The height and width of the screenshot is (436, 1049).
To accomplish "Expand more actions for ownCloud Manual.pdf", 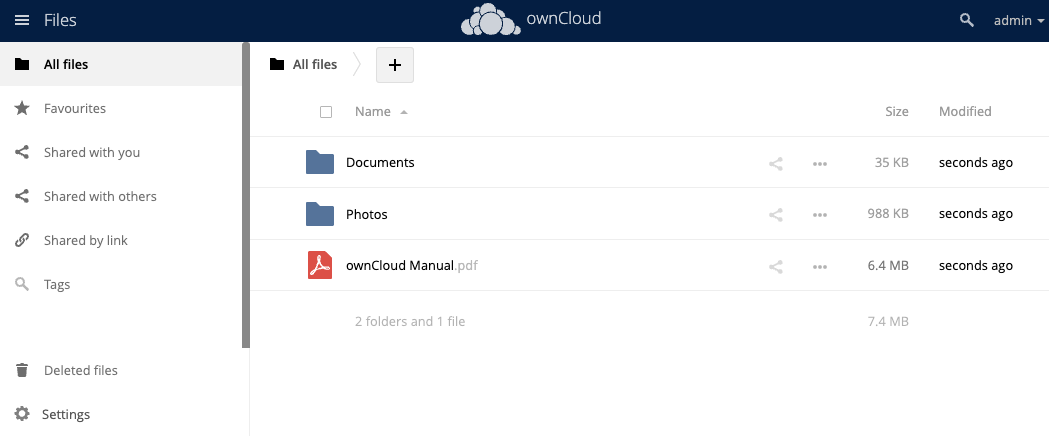I will coord(820,266).
